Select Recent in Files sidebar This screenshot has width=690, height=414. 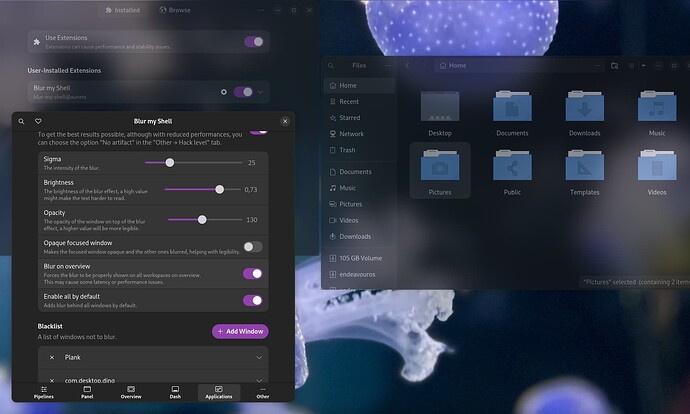tap(359, 102)
